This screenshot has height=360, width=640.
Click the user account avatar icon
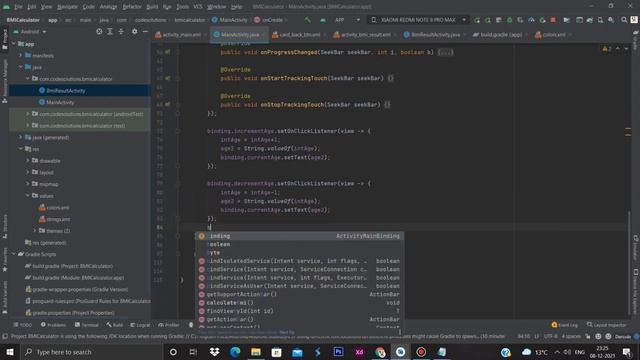click(x=634, y=20)
